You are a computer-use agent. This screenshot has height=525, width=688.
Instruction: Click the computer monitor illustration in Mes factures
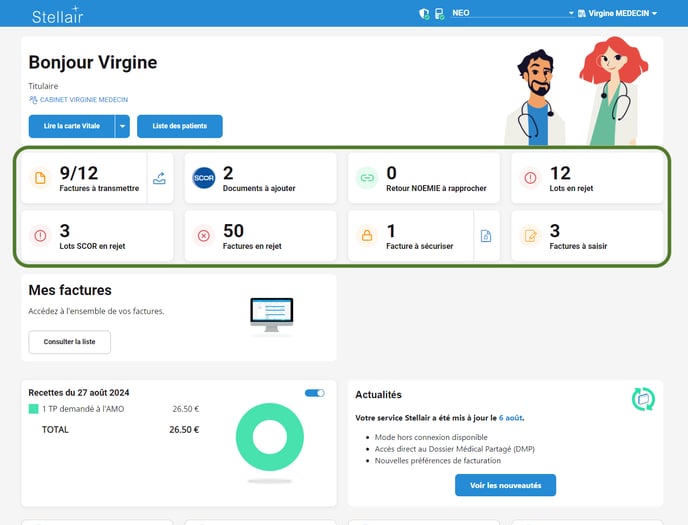pos(272,315)
